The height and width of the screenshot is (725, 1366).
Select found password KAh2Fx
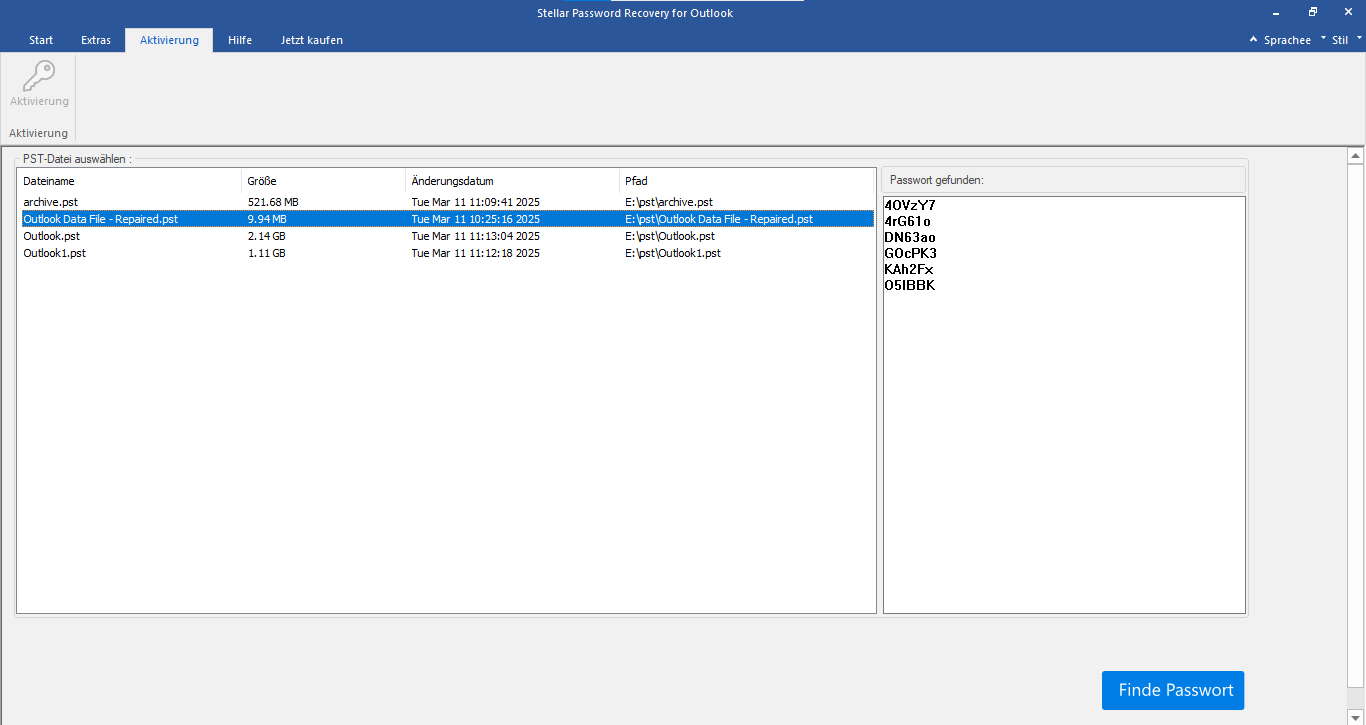tap(909, 269)
